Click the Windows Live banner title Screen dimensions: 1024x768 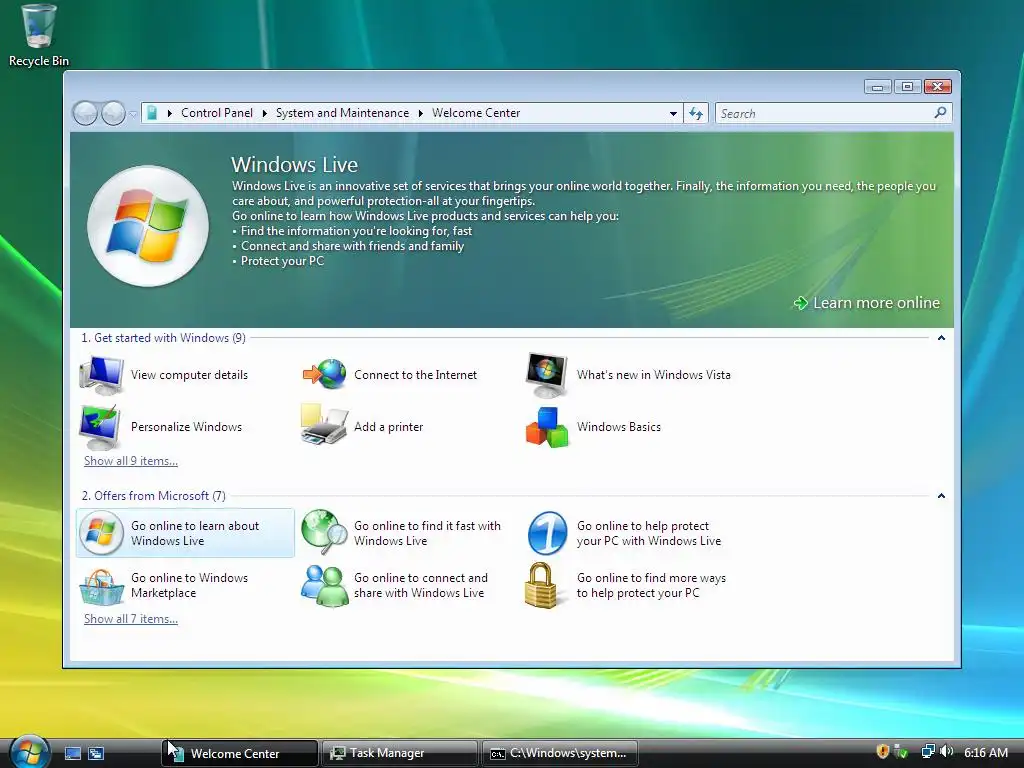point(295,164)
